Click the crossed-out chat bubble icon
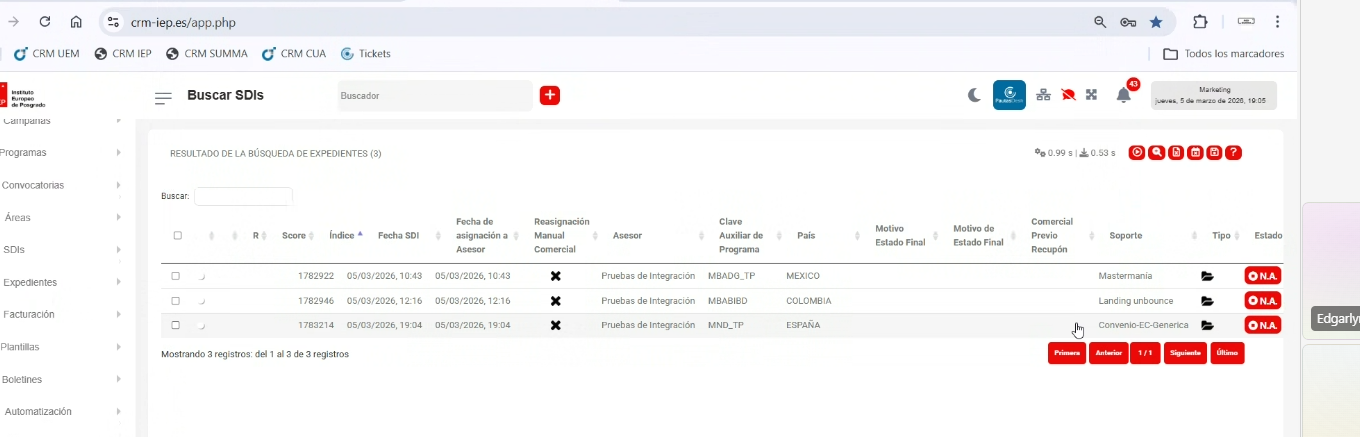Screen dimensions: 1360x437 coord(1068,96)
